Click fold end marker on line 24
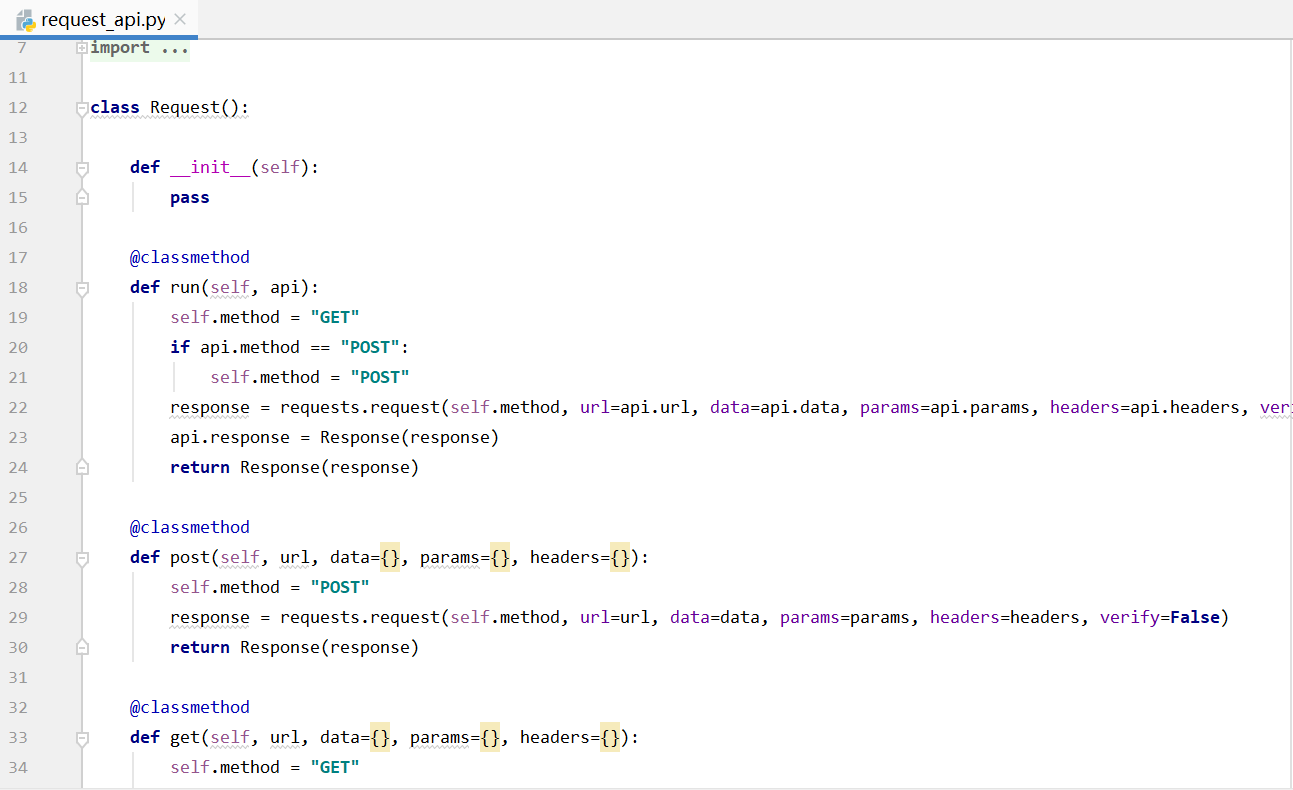Viewport: 1293px width, 790px height. (x=82, y=467)
